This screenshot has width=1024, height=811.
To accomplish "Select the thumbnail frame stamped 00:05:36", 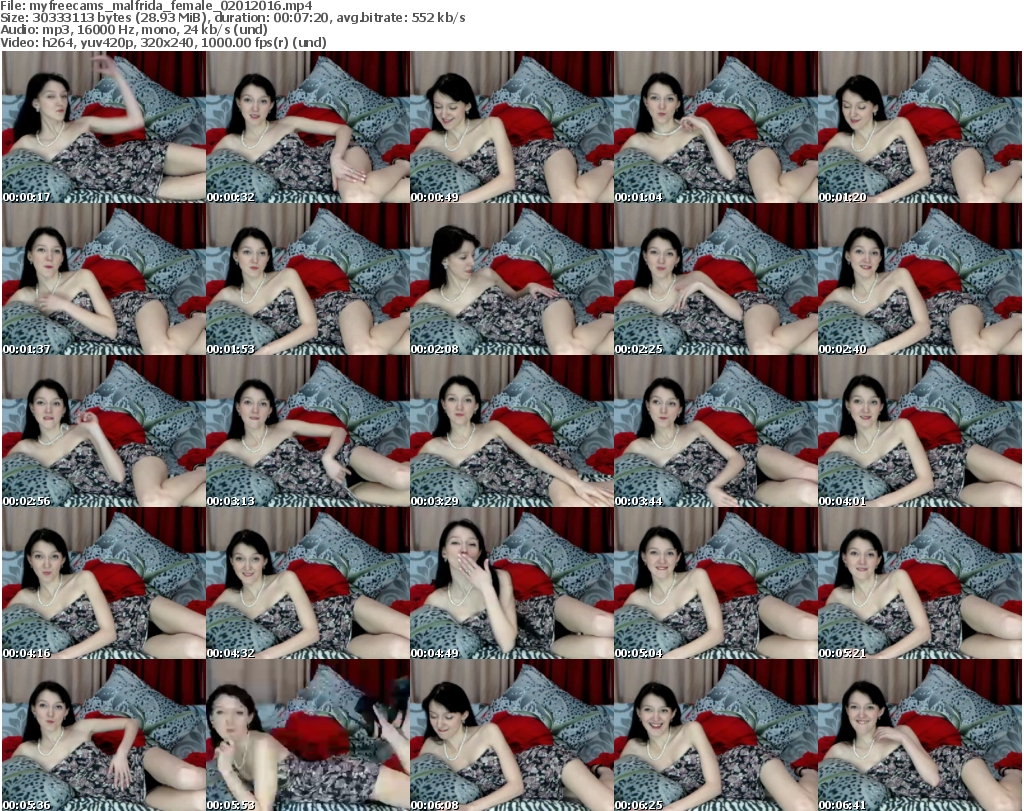I will click(x=104, y=735).
